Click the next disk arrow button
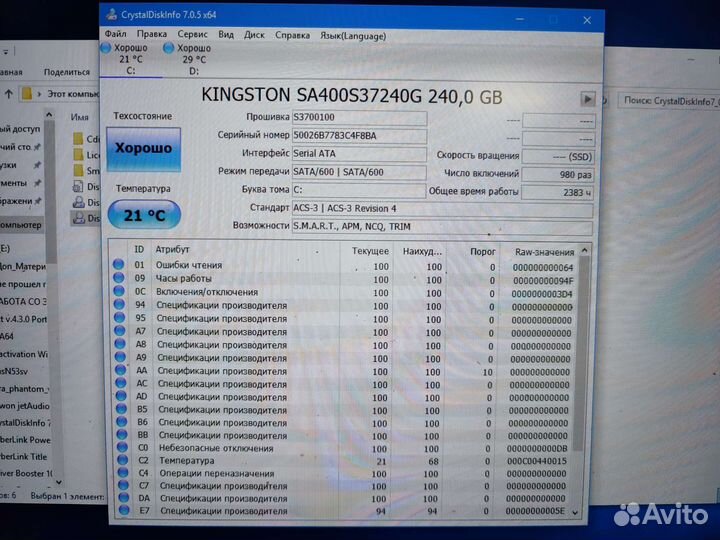Image resolution: width=720 pixels, height=540 pixels. 587,99
